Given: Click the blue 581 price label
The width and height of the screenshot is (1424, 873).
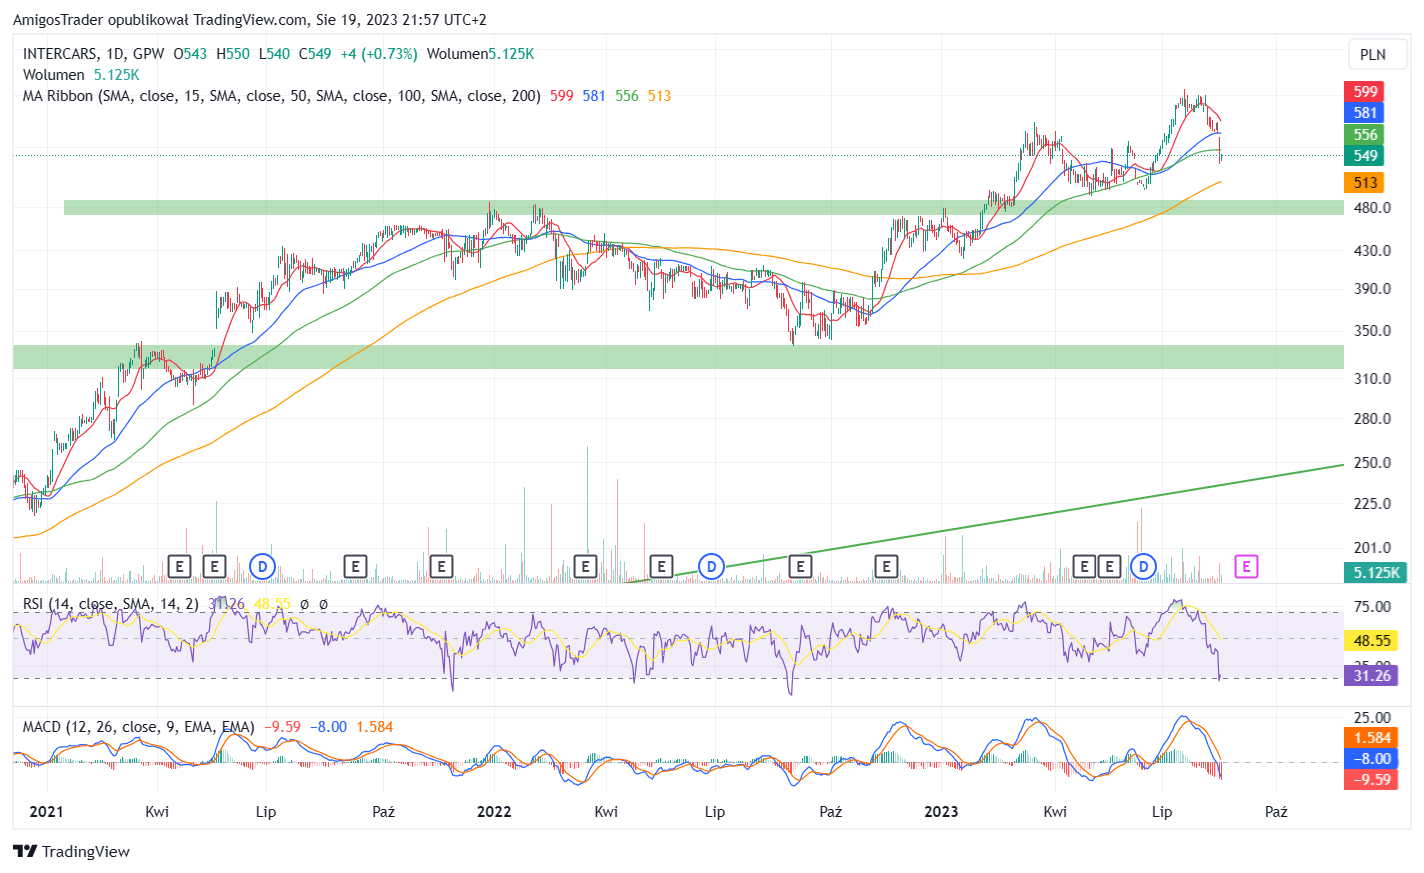Looking at the screenshot, I should (x=1365, y=113).
